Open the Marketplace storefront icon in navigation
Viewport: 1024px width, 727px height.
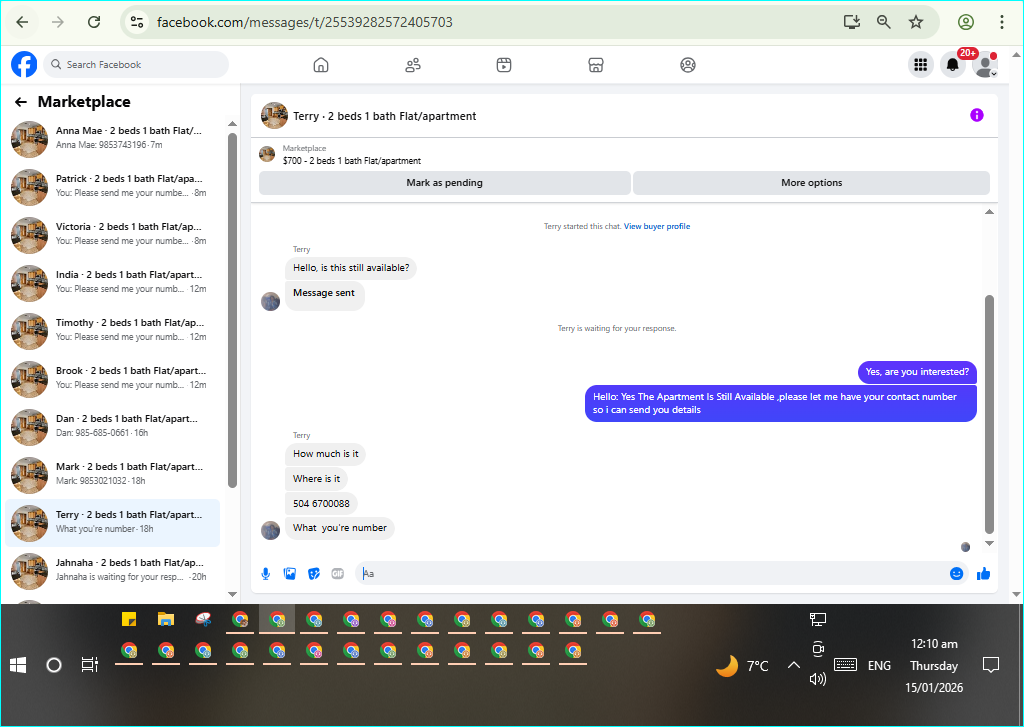coord(596,65)
